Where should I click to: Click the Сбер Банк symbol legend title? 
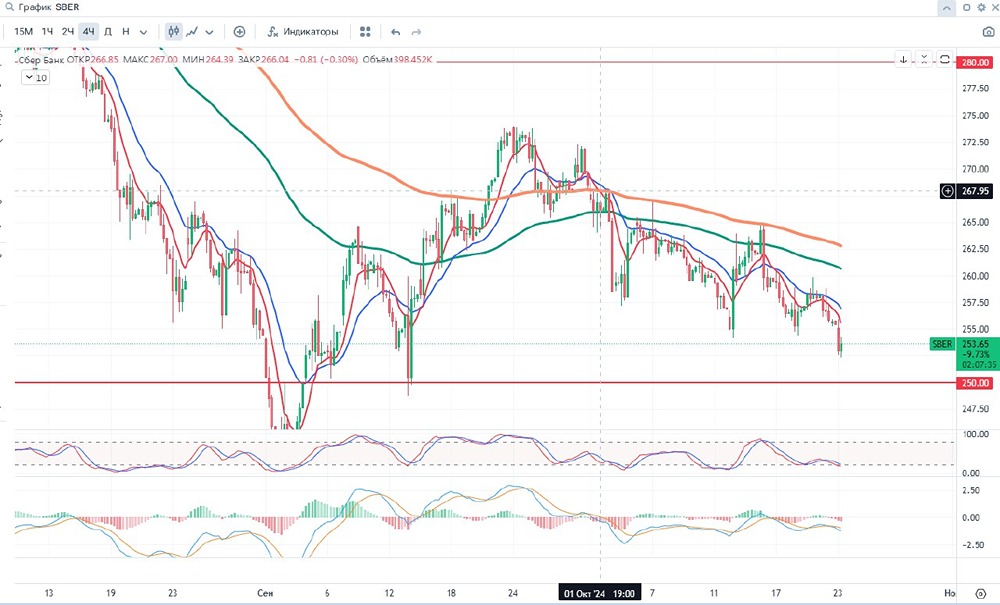(41, 60)
